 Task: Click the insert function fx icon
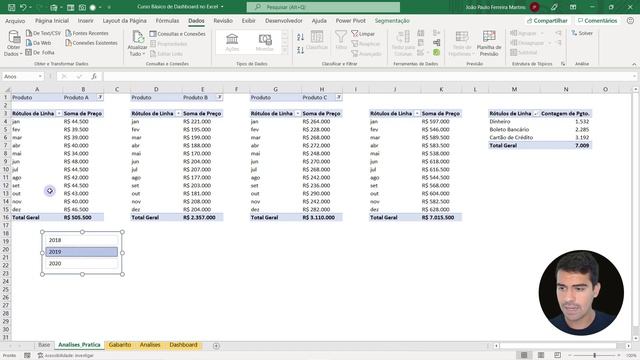click(x=94, y=76)
